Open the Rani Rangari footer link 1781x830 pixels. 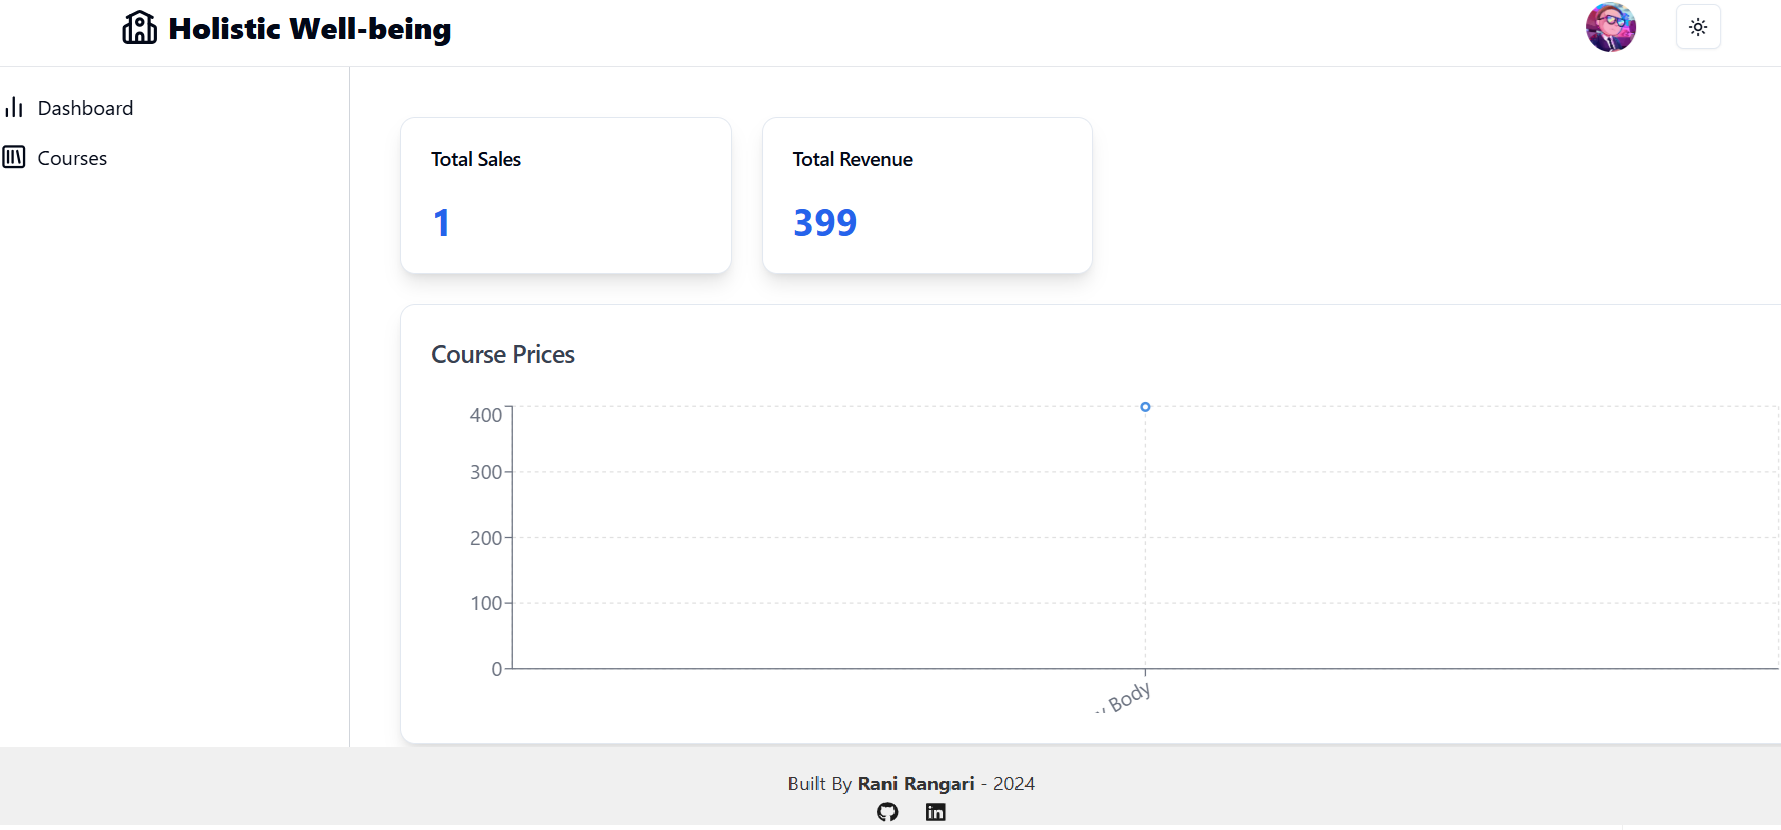pyautogui.click(x=915, y=783)
